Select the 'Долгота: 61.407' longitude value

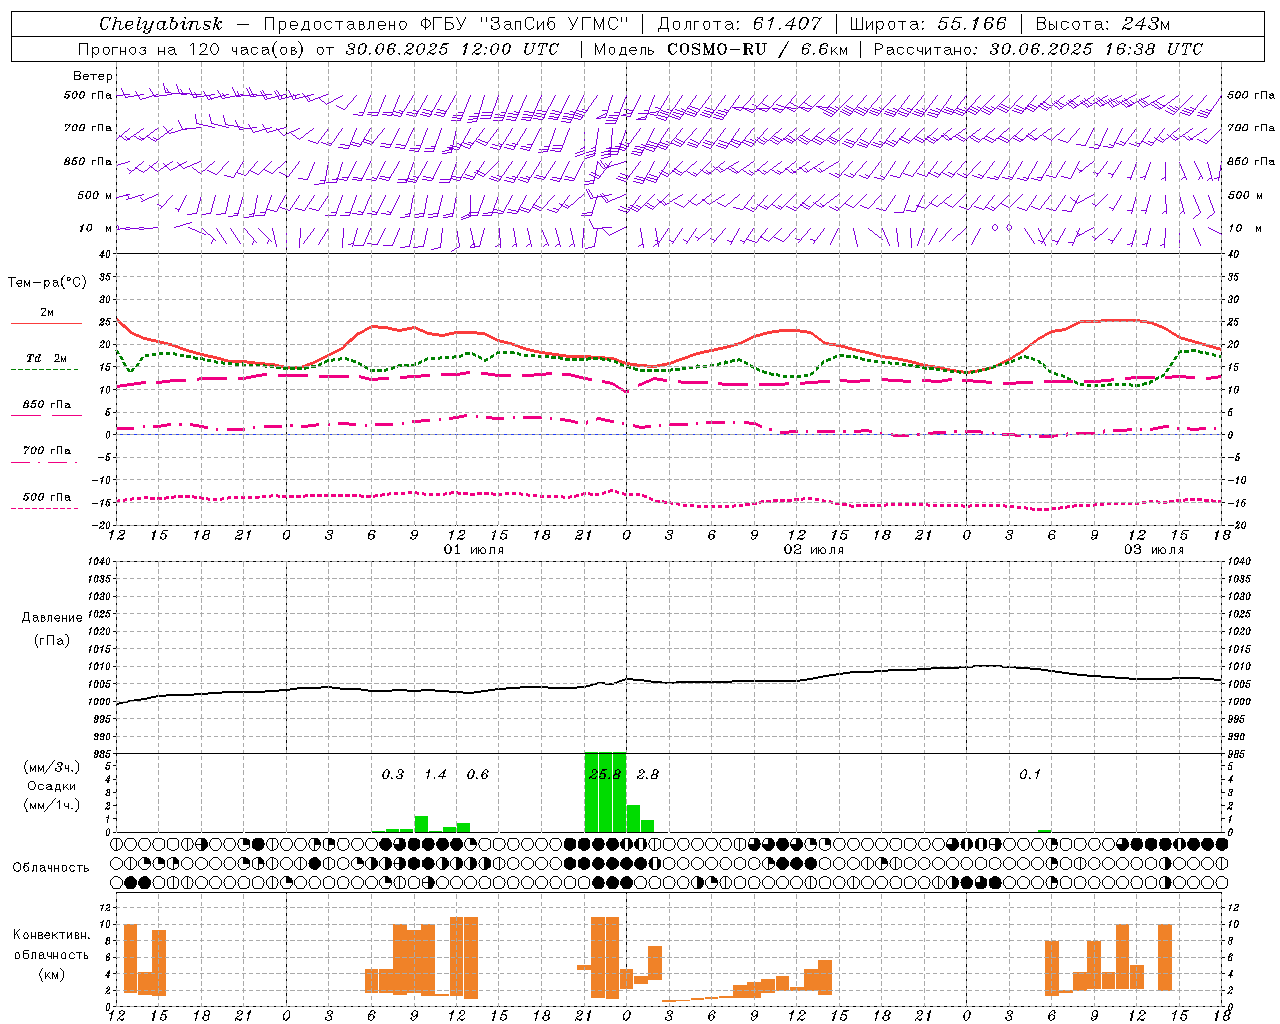(x=740, y=24)
